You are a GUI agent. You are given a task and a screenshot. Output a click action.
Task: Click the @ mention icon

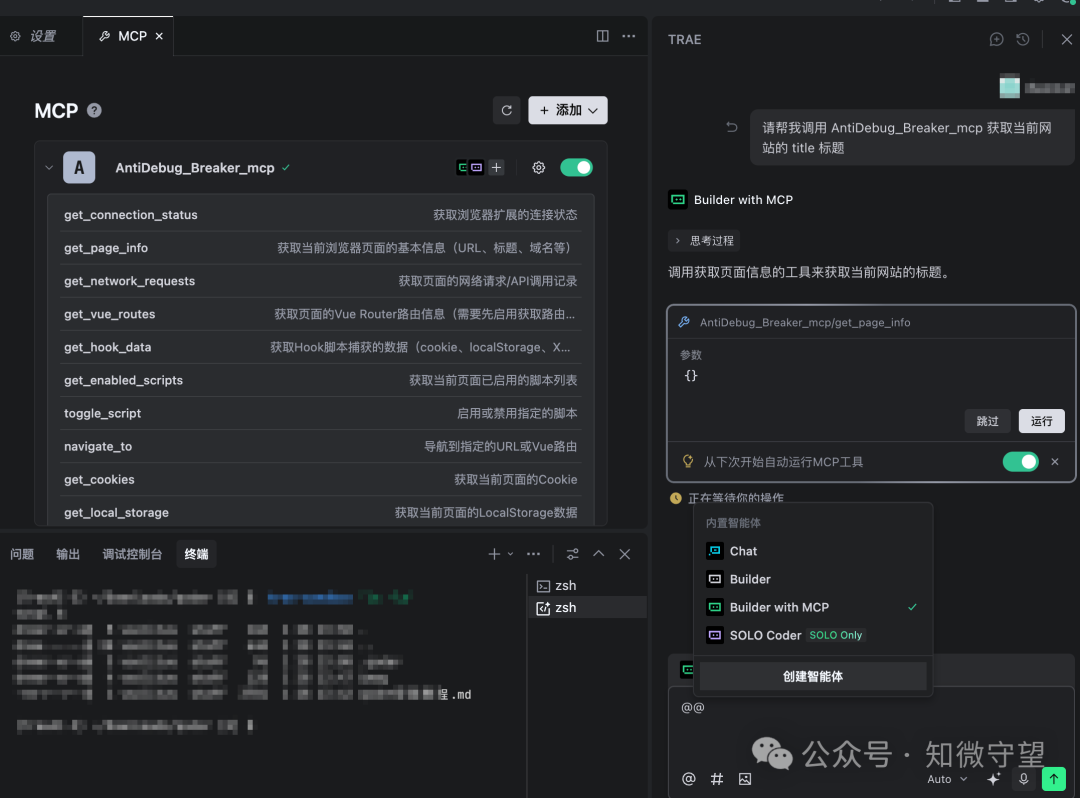(x=688, y=779)
